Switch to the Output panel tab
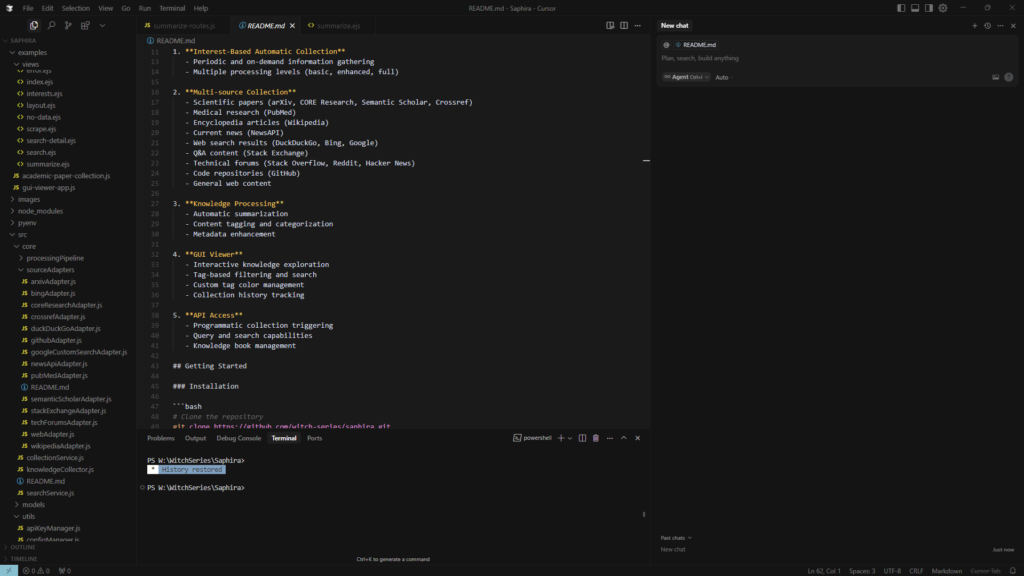1024x576 pixels. (x=195, y=438)
